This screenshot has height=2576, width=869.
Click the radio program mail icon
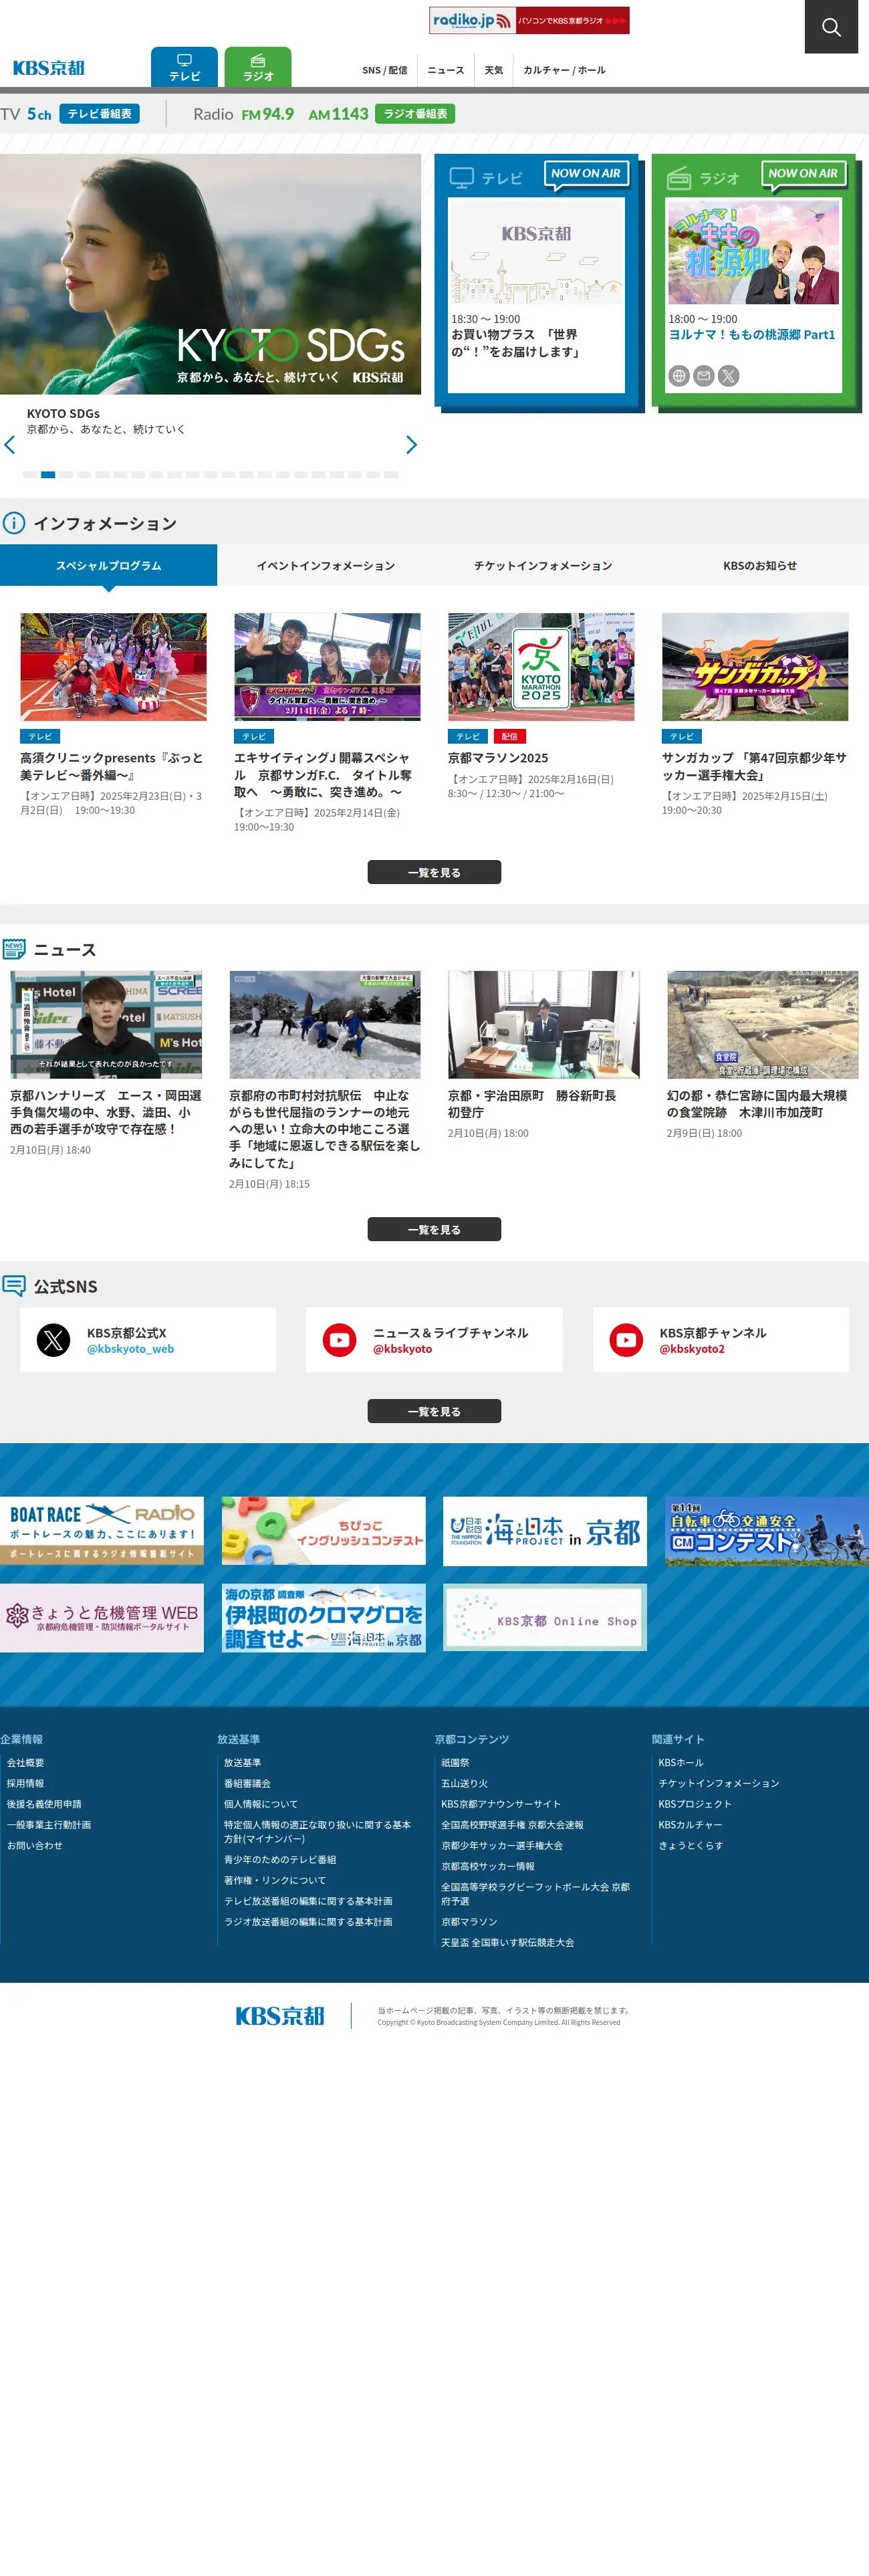coord(704,376)
